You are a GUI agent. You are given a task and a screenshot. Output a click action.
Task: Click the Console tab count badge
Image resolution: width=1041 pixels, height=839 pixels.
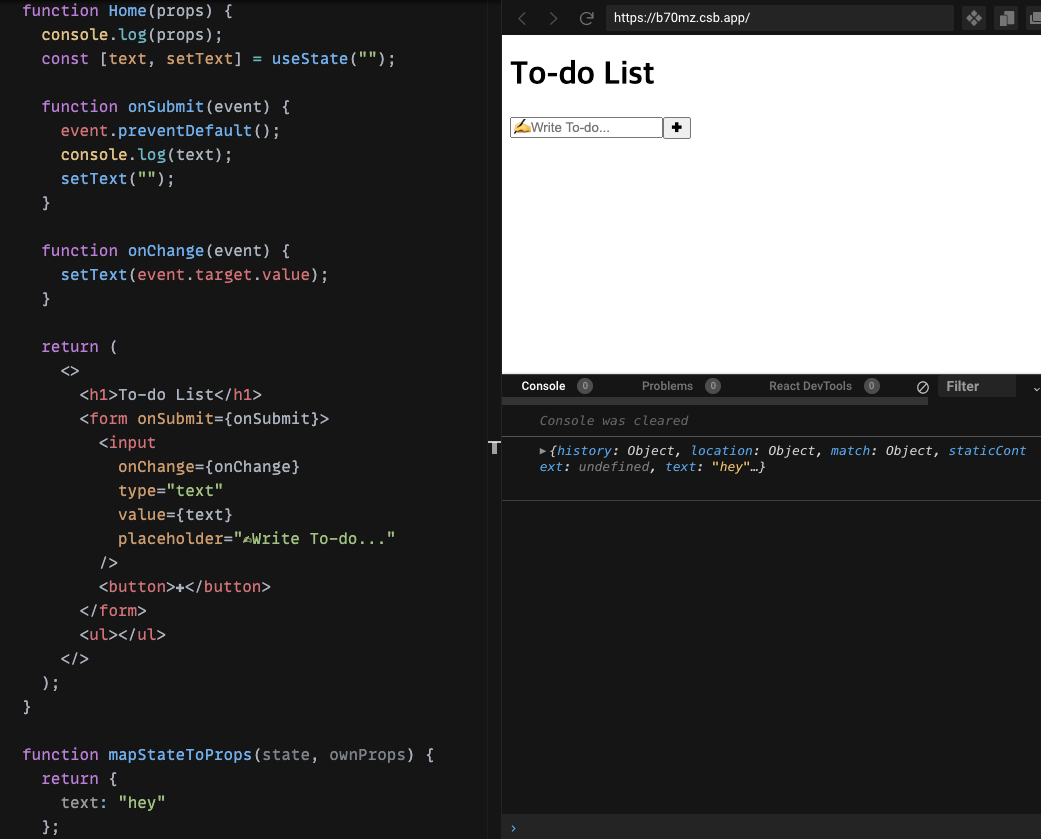tap(585, 386)
